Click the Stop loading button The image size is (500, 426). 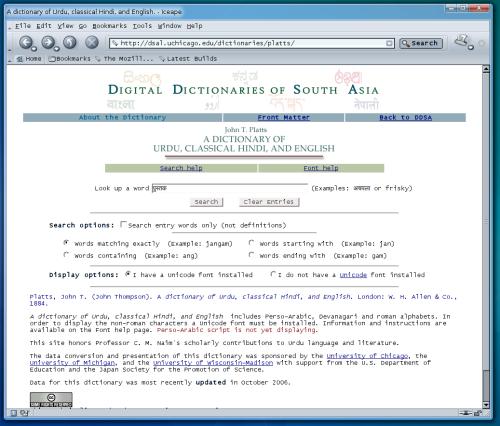tap(92, 42)
